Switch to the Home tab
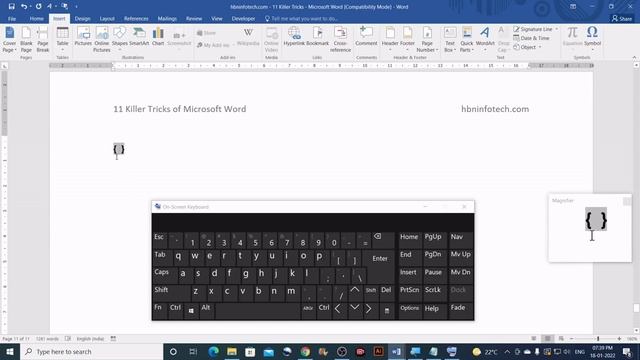This screenshot has width=640, height=360. [x=36, y=19]
